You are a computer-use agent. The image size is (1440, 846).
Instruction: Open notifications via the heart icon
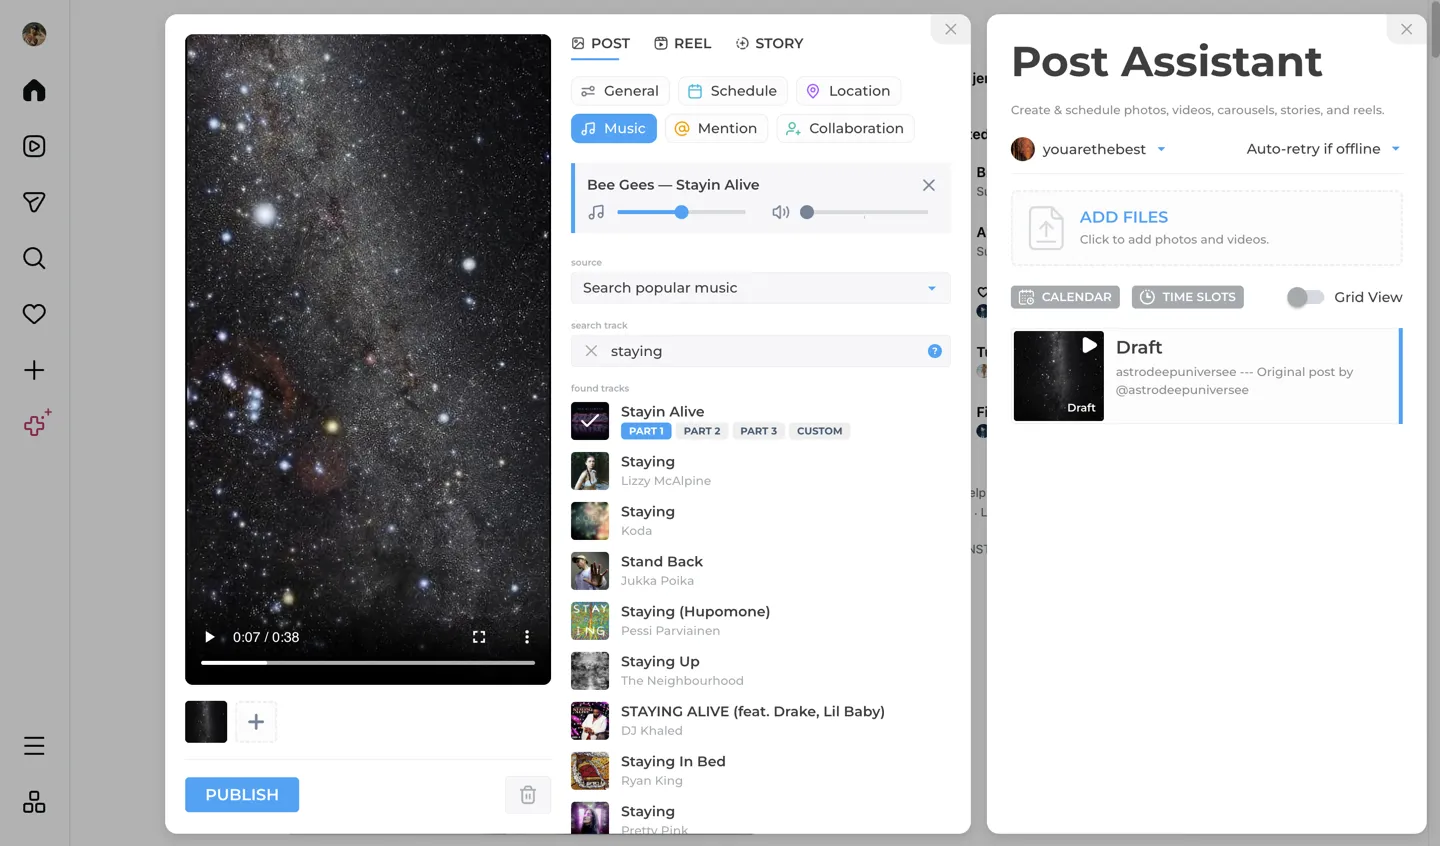[x=33, y=313]
